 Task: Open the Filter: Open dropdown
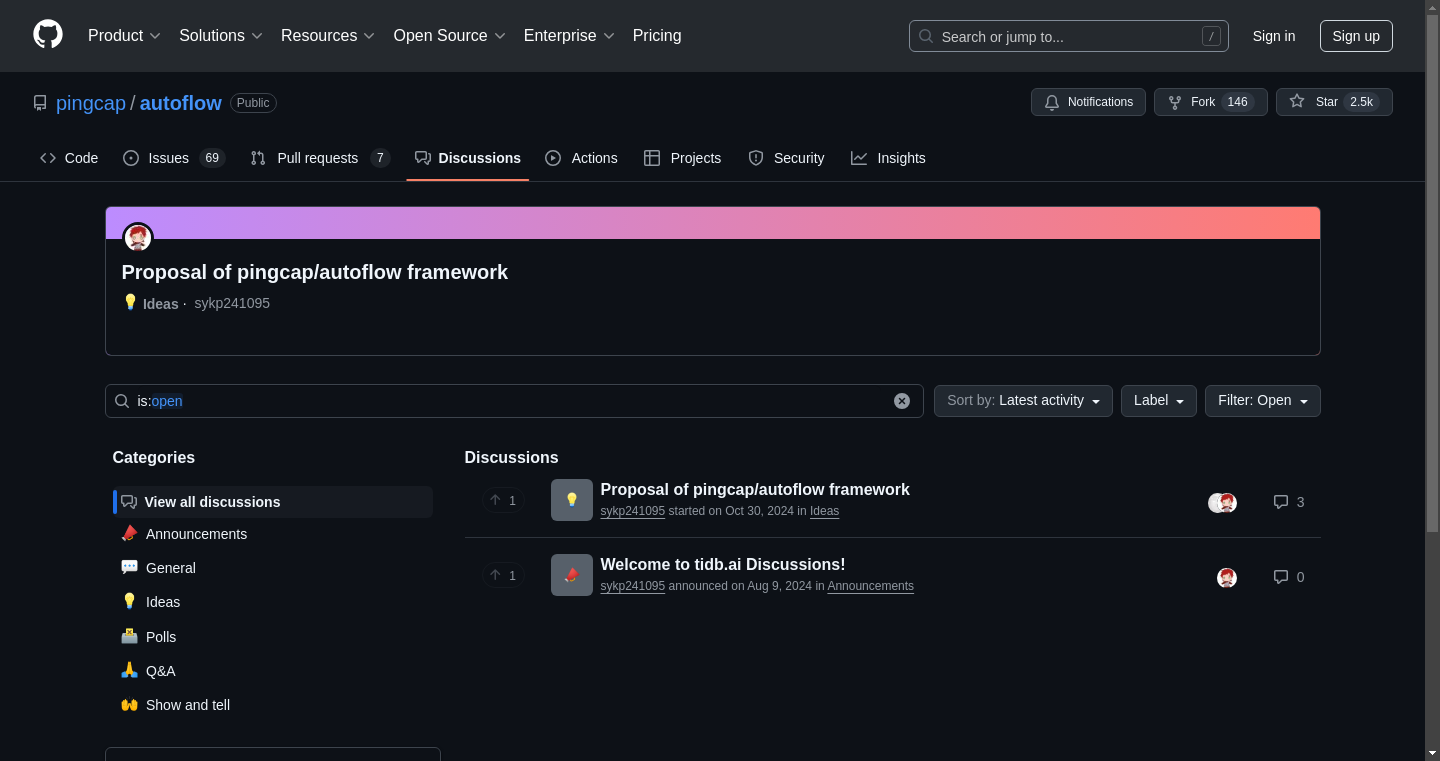1263,401
